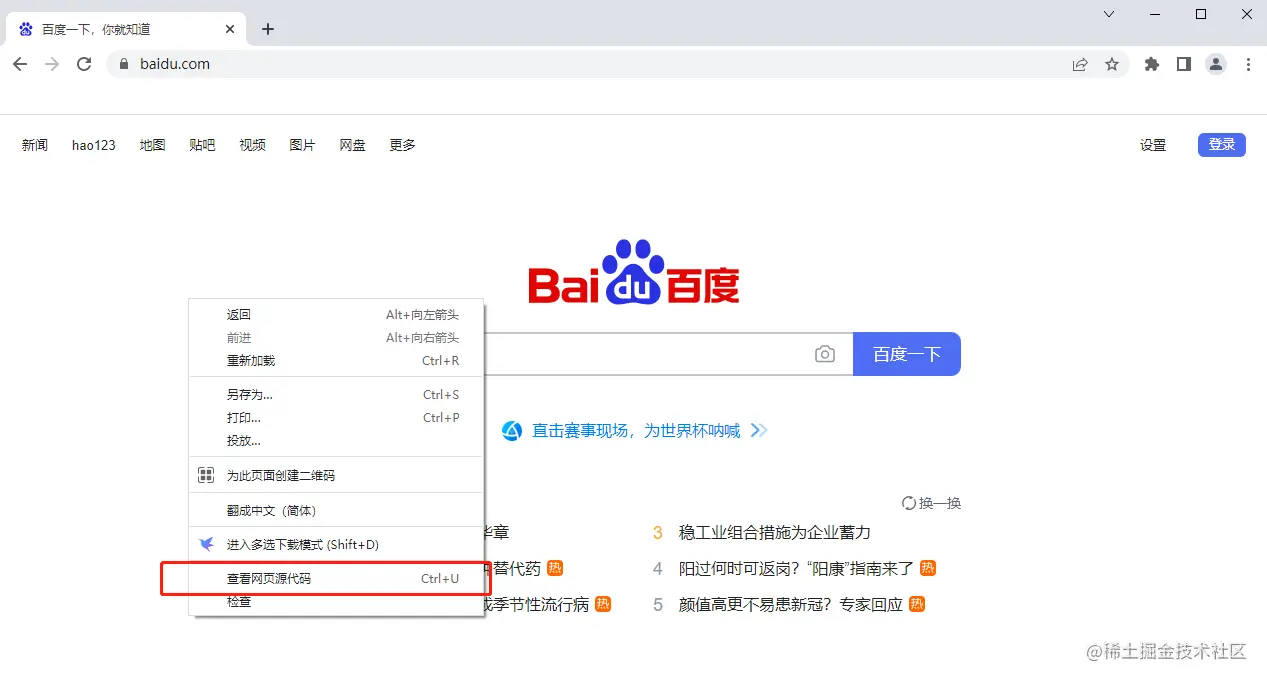The width and height of the screenshot is (1267, 682).
Task: Bookmark this page with the star icon
Action: click(1112, 64)
